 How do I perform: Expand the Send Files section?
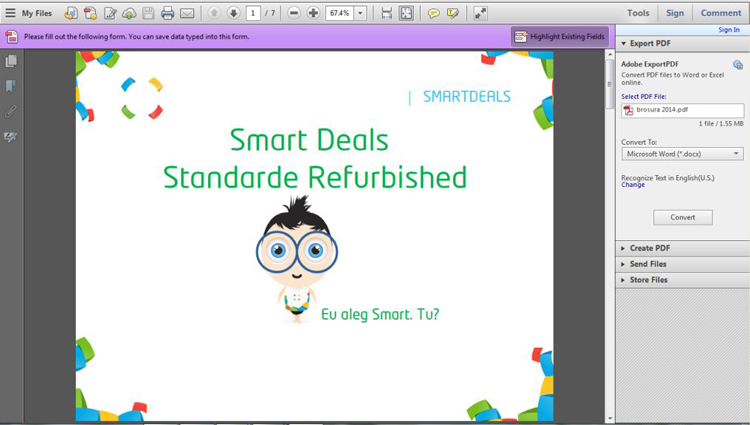coord(682,264)
